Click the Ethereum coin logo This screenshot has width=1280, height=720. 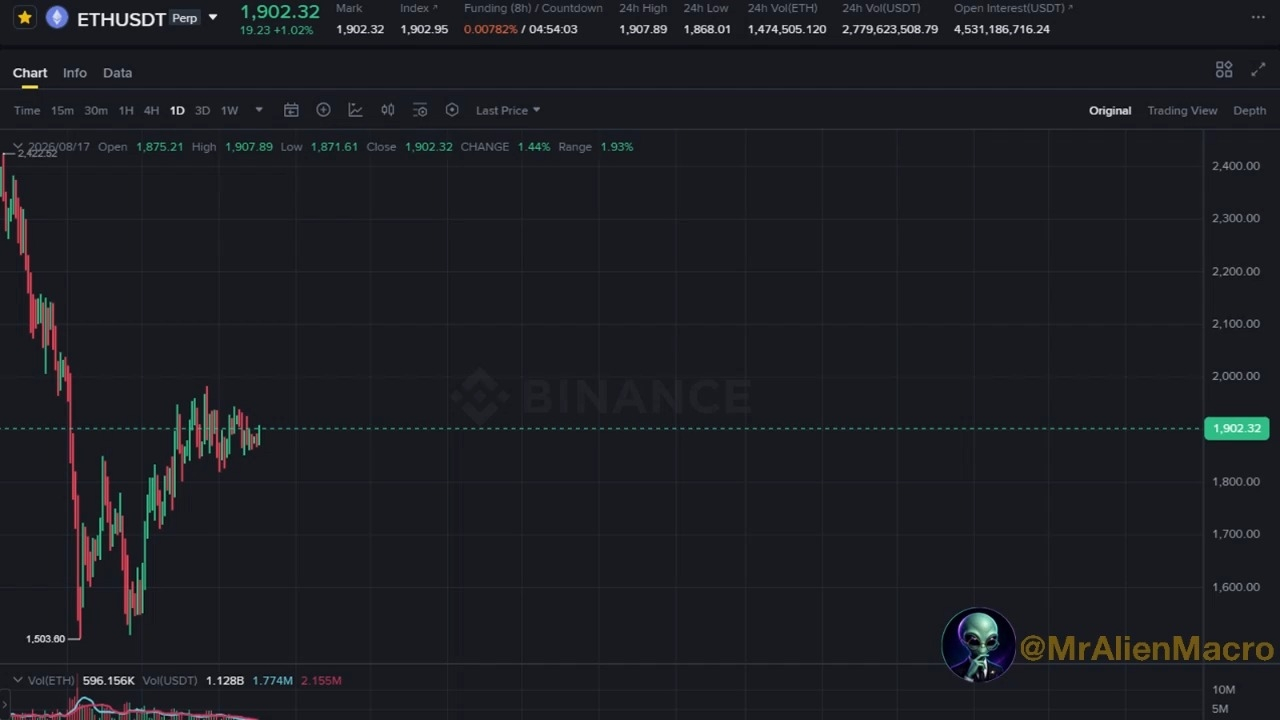57,18
